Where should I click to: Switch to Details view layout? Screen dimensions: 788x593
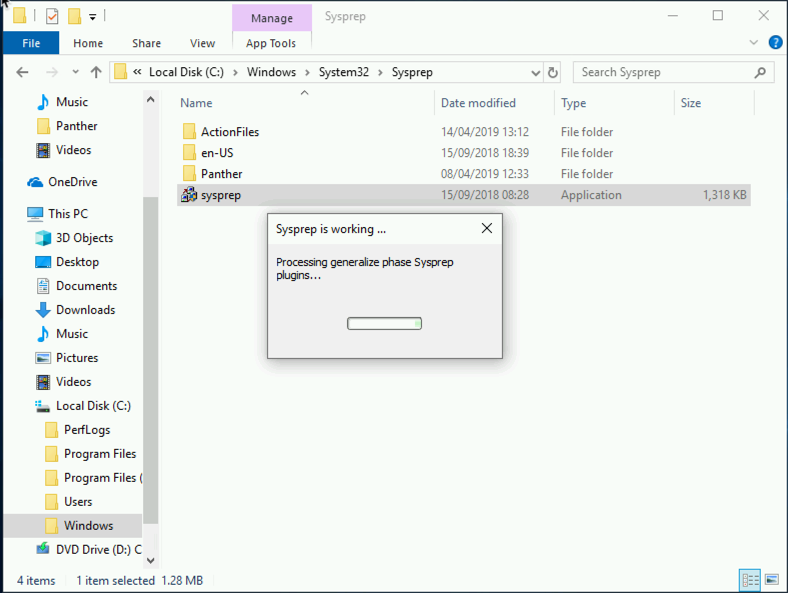click(x=750, y=580)
